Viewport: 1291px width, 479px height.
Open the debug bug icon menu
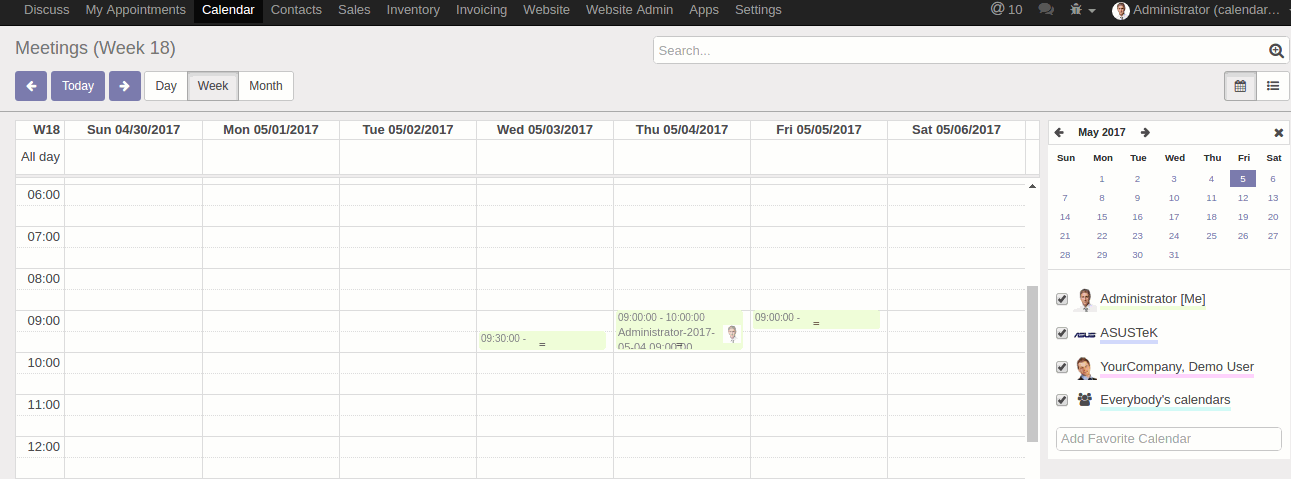[x=1082, y=10]
